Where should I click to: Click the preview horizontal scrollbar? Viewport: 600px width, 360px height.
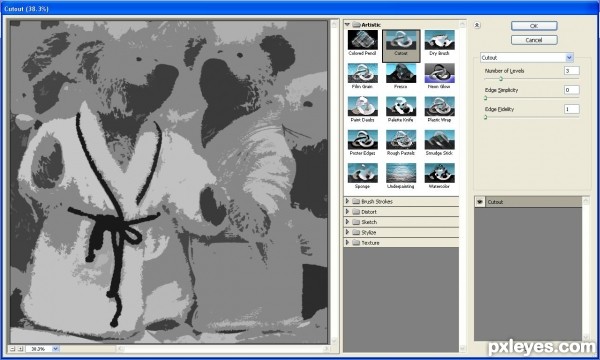[223, 349]
